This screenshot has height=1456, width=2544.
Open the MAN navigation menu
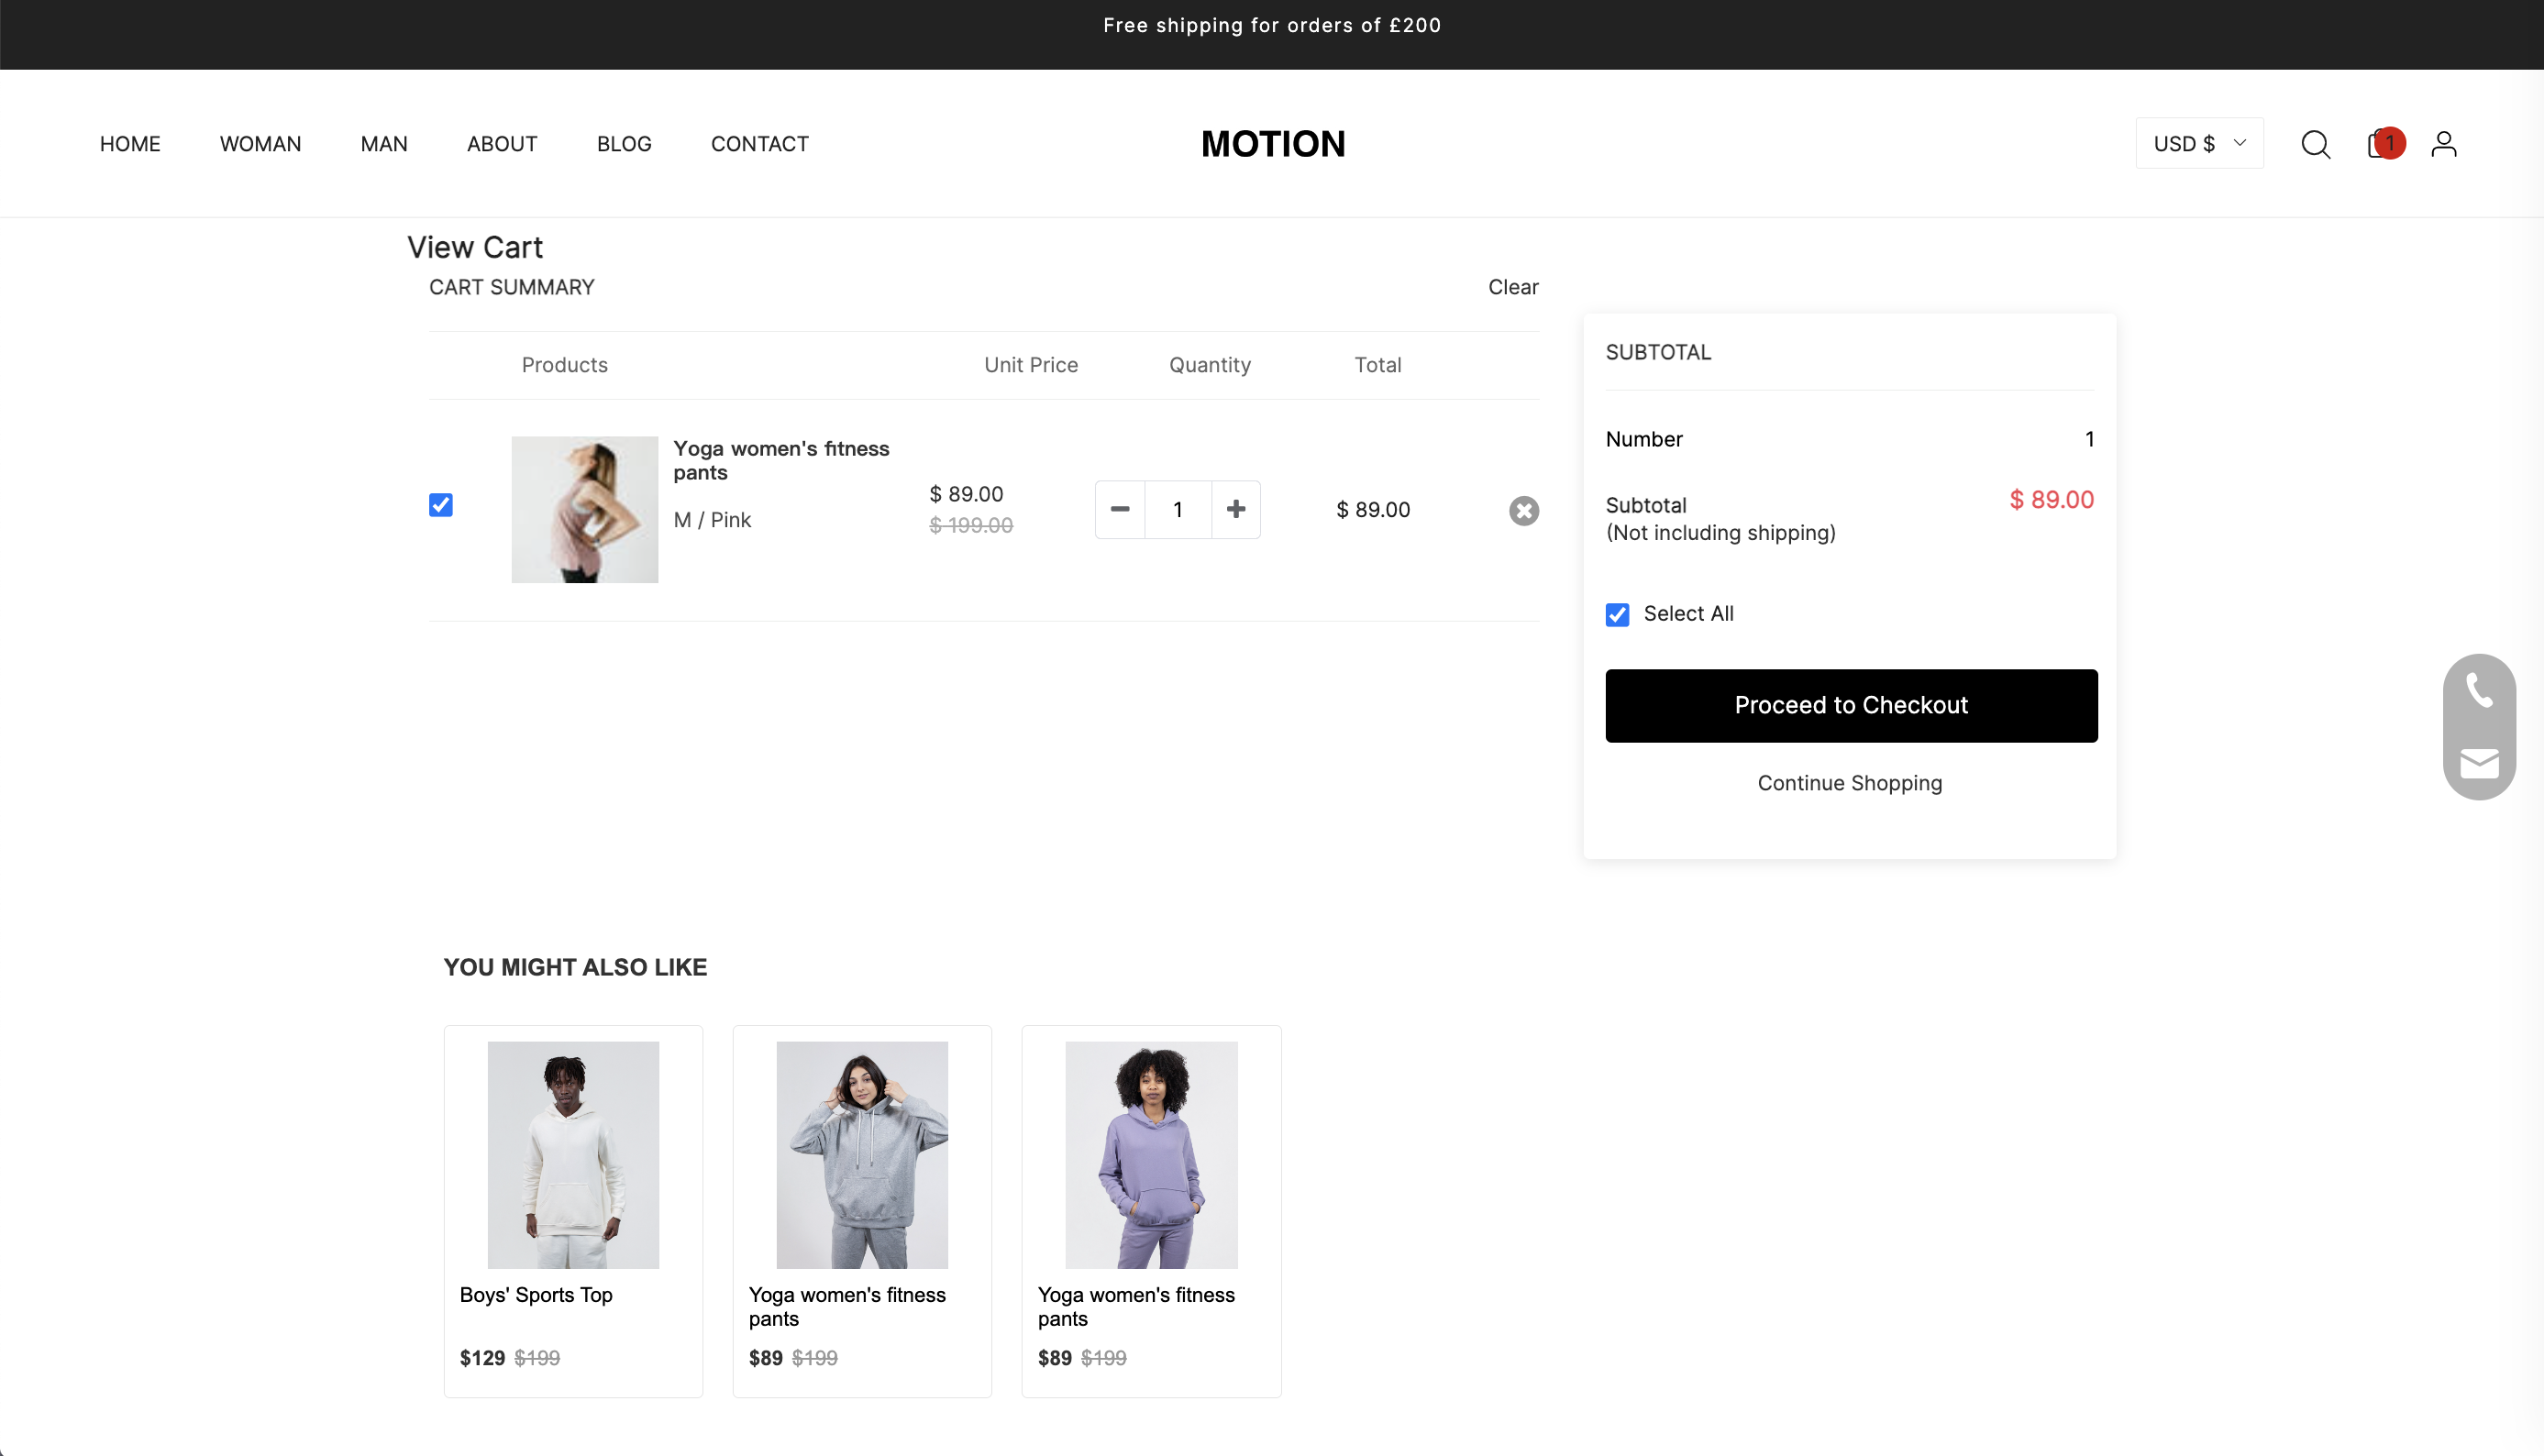(384, 144)
